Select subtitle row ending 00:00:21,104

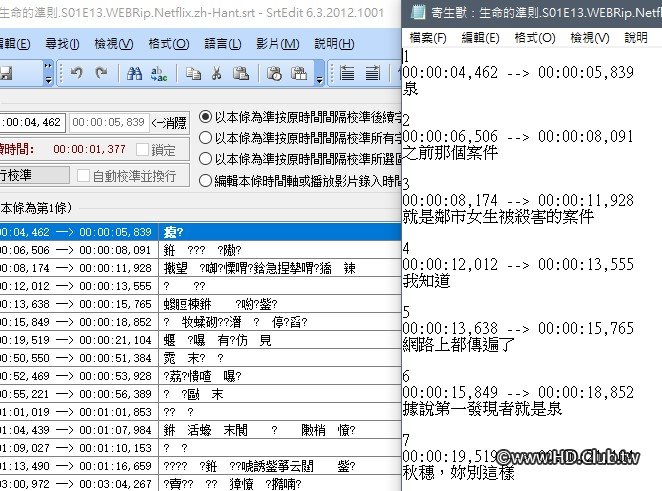(x=201, y=340)
